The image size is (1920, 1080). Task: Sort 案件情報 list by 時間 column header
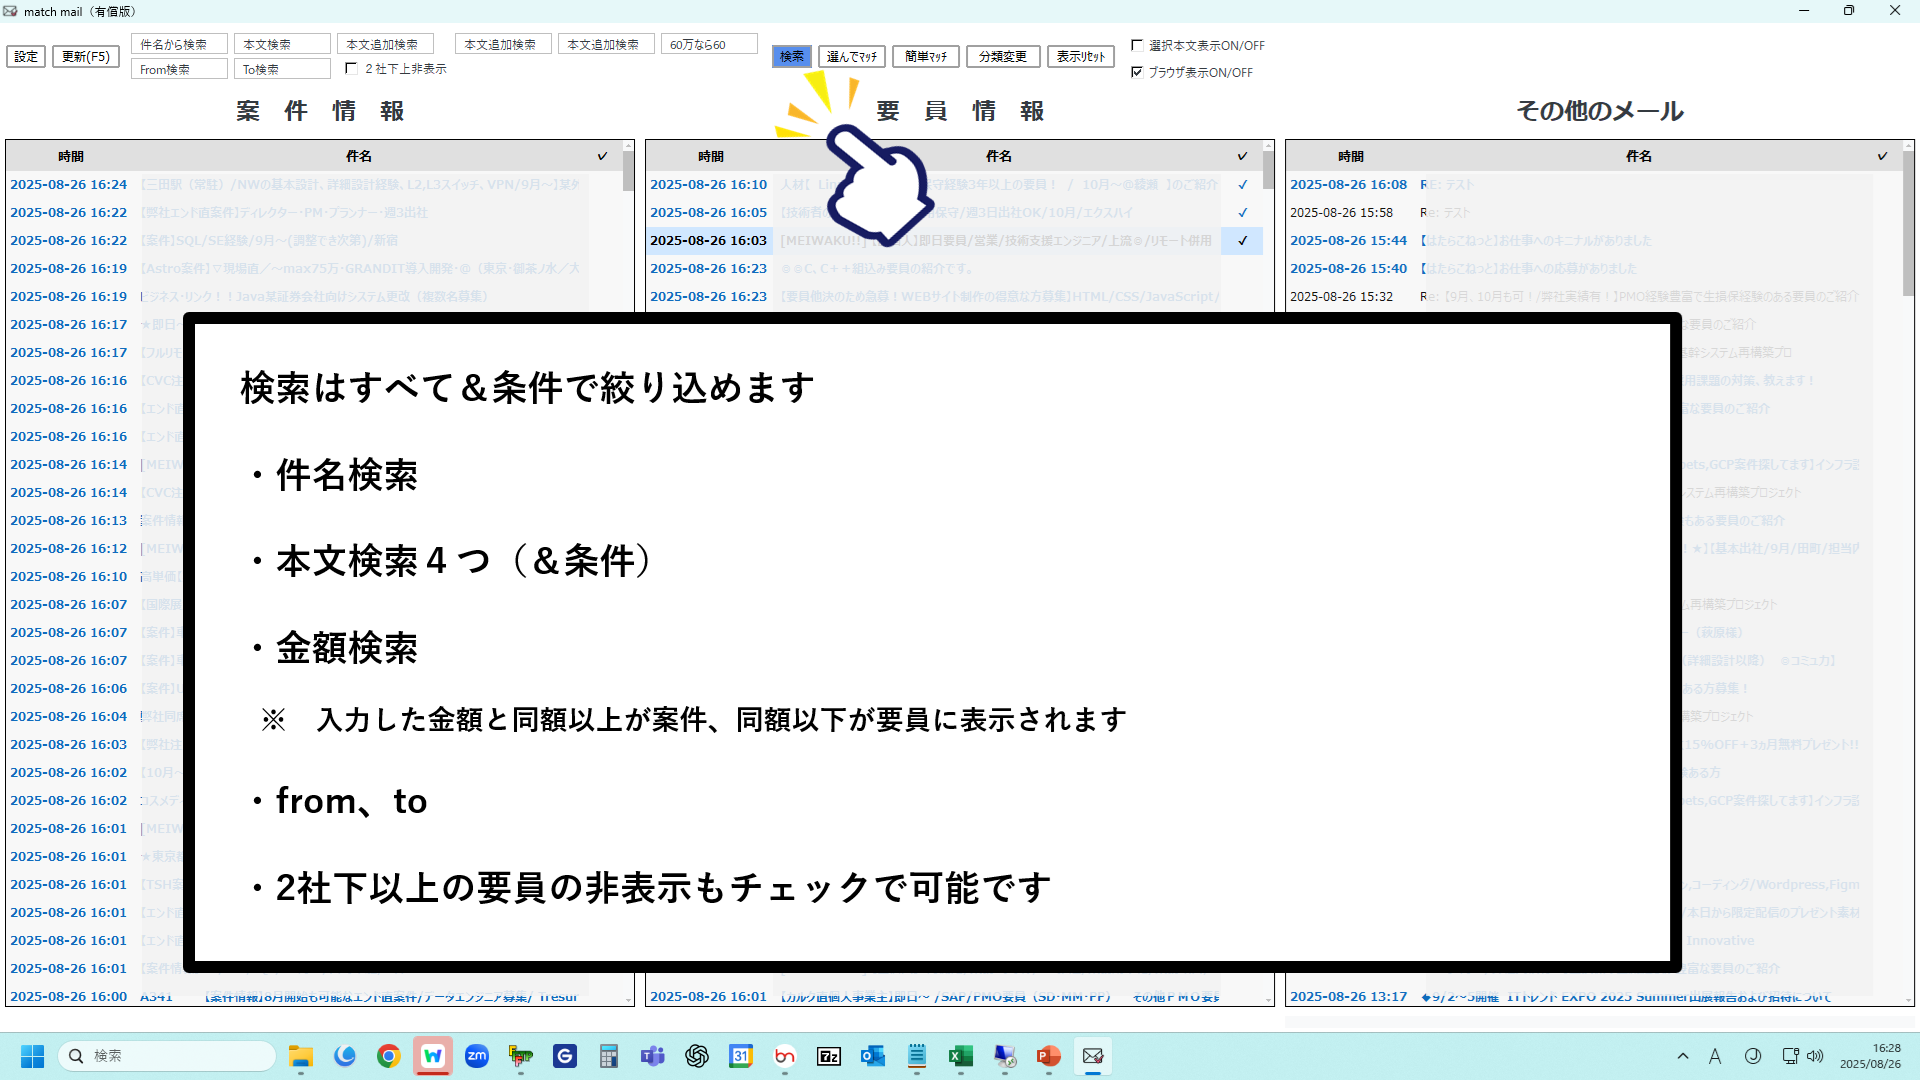click(71, 156)
